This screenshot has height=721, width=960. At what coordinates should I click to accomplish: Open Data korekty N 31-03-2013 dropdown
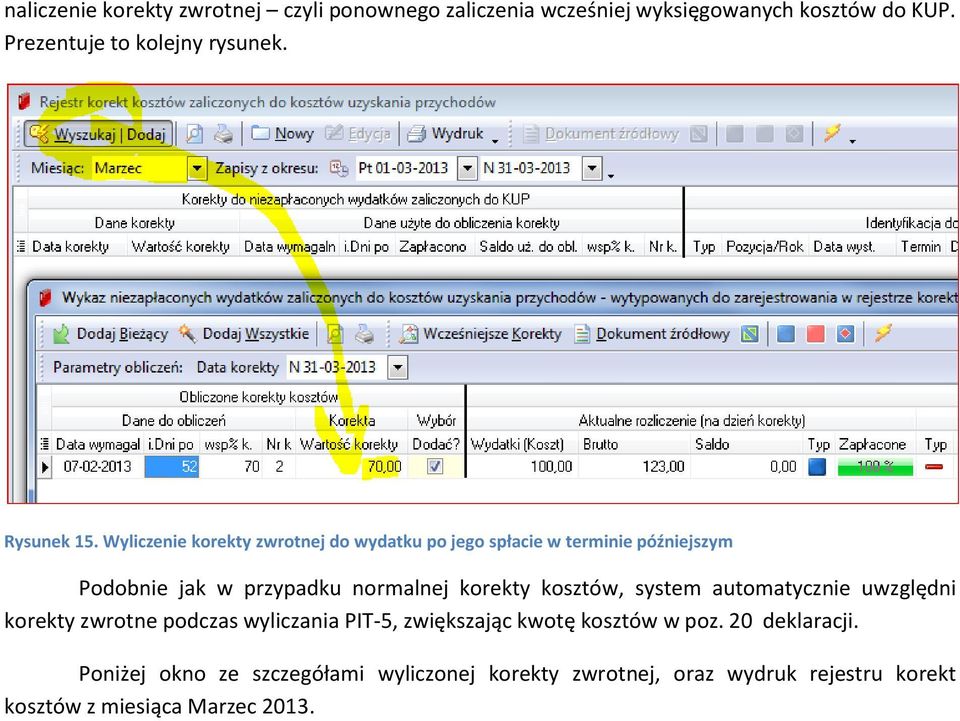pos(398,368)
